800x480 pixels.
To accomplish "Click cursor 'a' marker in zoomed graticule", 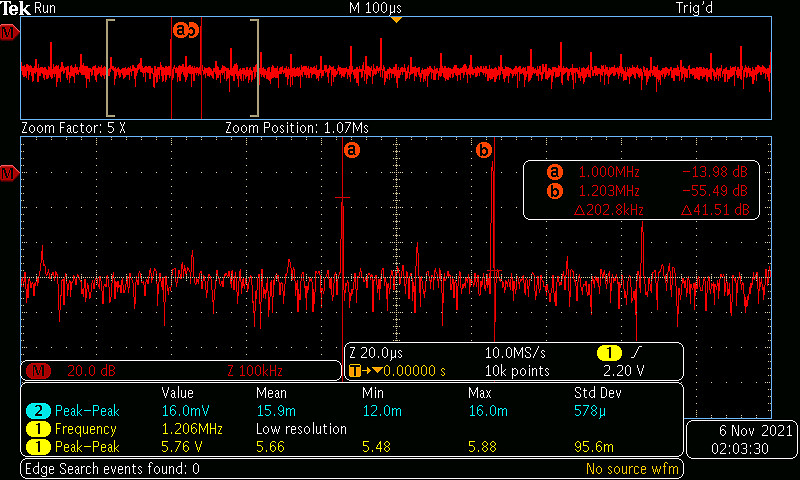I will [x=352, y=150].
